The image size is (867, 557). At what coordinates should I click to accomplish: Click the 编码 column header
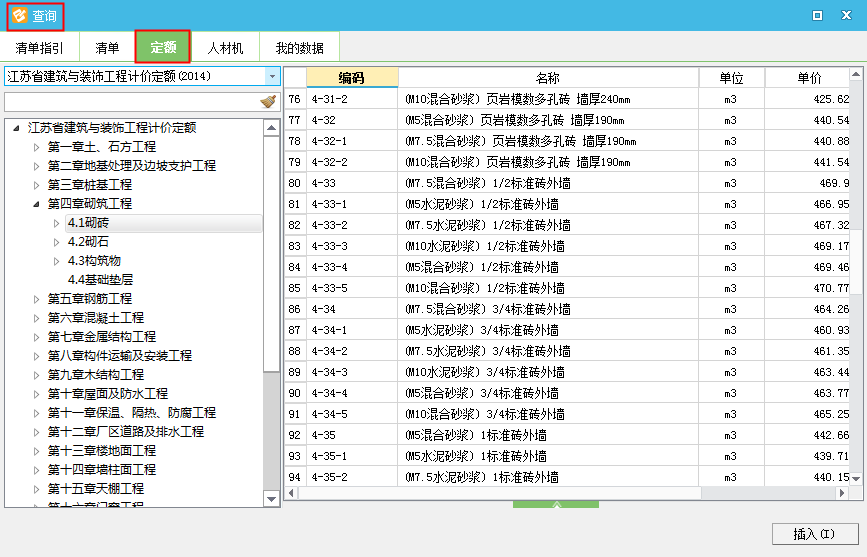pos(352,78)
